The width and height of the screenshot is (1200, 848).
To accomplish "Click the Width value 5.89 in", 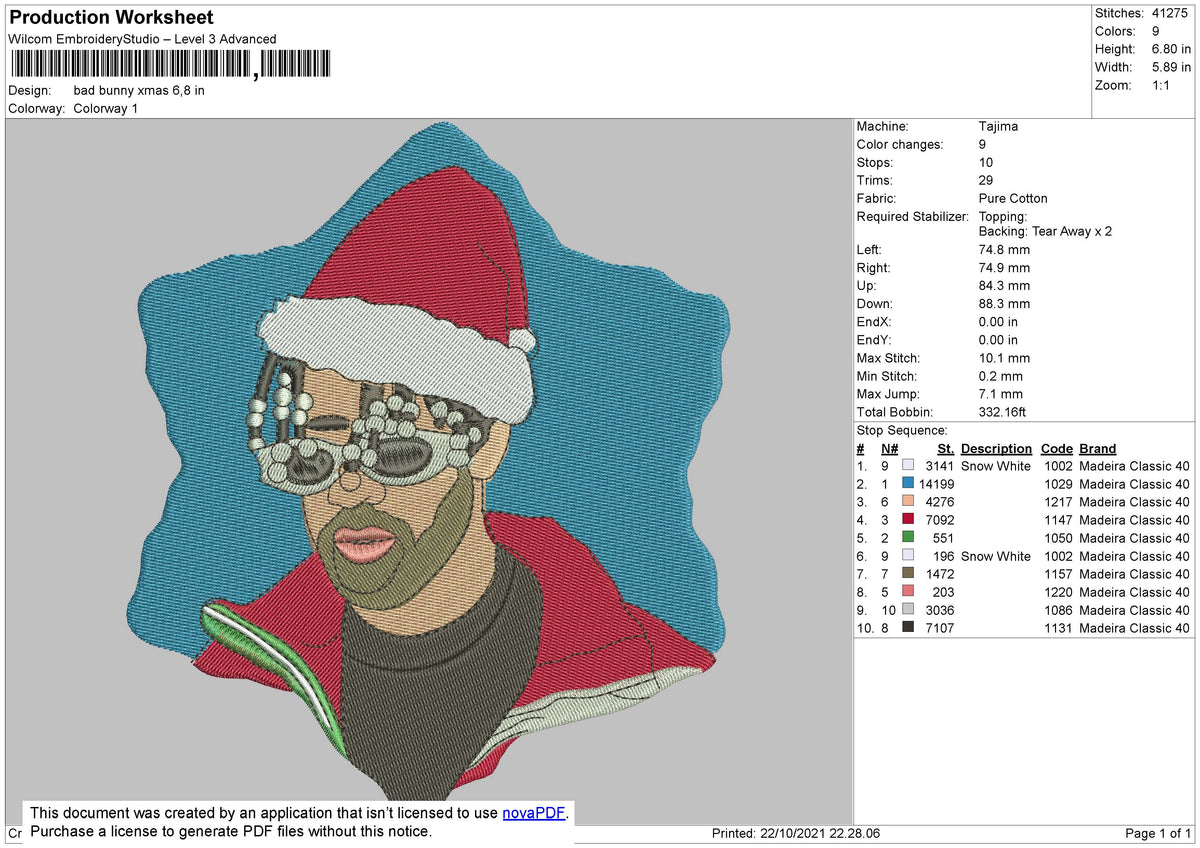I will tap(1171, 67).
